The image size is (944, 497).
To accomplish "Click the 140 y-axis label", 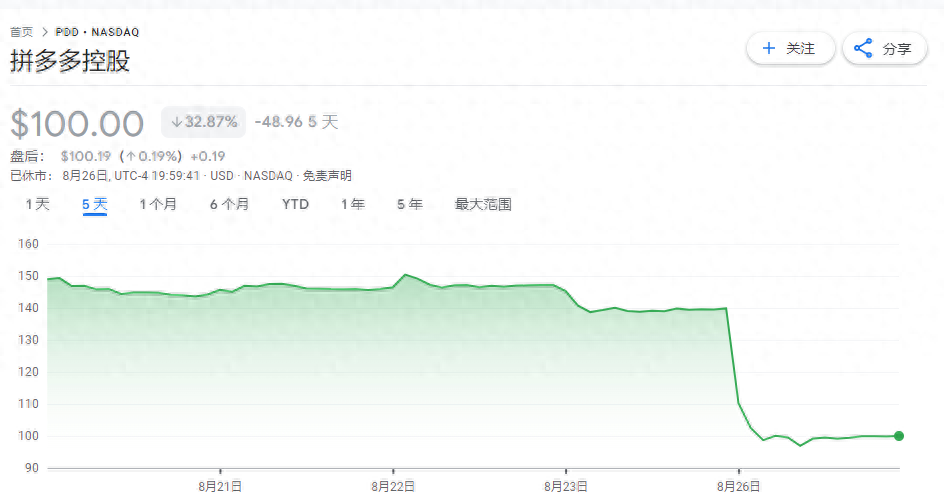I will click(x=28, y=307).
